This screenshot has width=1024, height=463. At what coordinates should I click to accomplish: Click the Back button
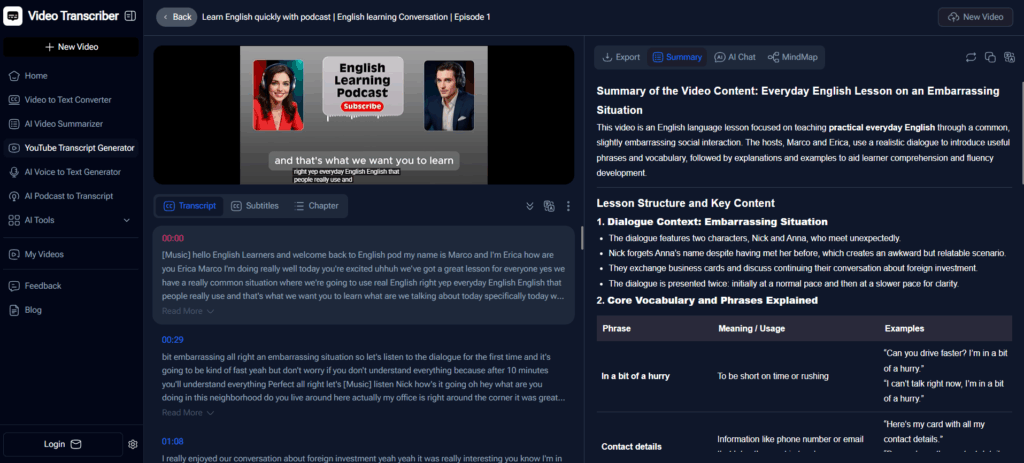pyautogui.click(x=176, y=17)
